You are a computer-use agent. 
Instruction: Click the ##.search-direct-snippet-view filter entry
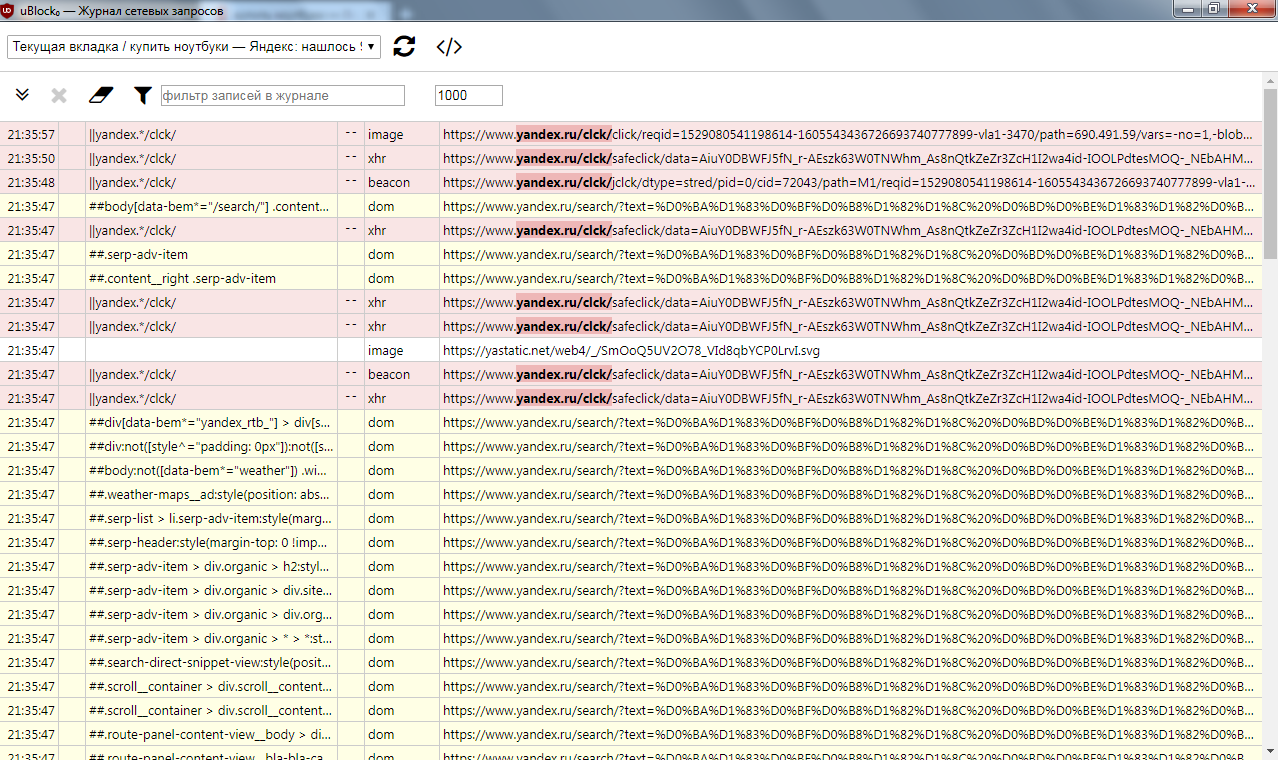click(x=211, y=663)
